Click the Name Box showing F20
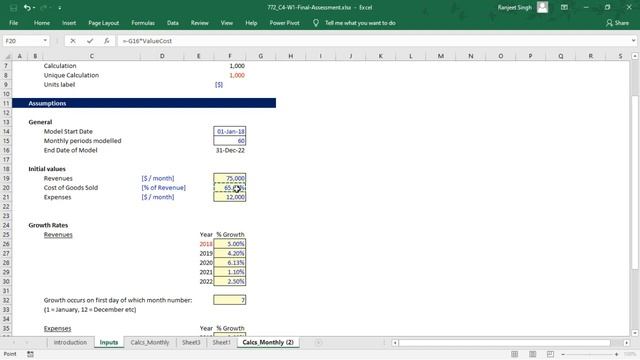The height and width of the screenshot is (360, 640). click(22, 41)
